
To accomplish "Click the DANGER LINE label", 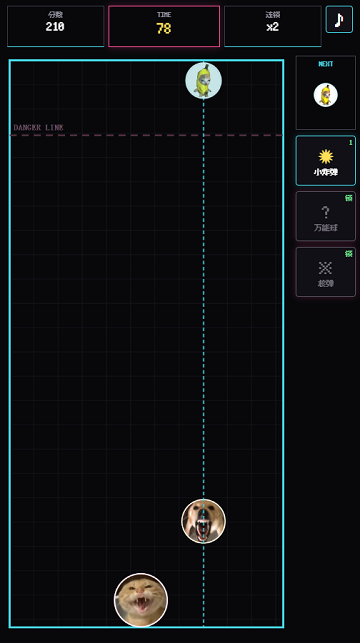I will 39,128.
